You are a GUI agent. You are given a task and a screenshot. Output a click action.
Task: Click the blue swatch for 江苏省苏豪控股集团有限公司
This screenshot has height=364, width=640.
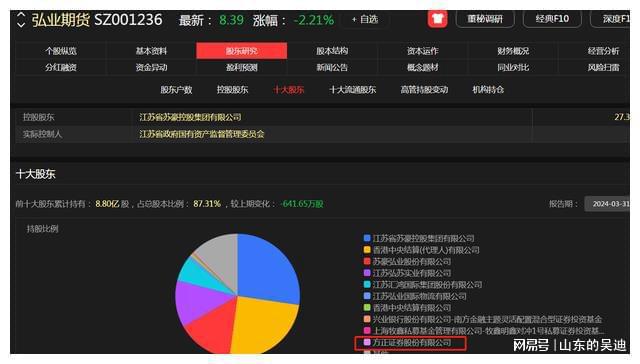click(367, 238)
